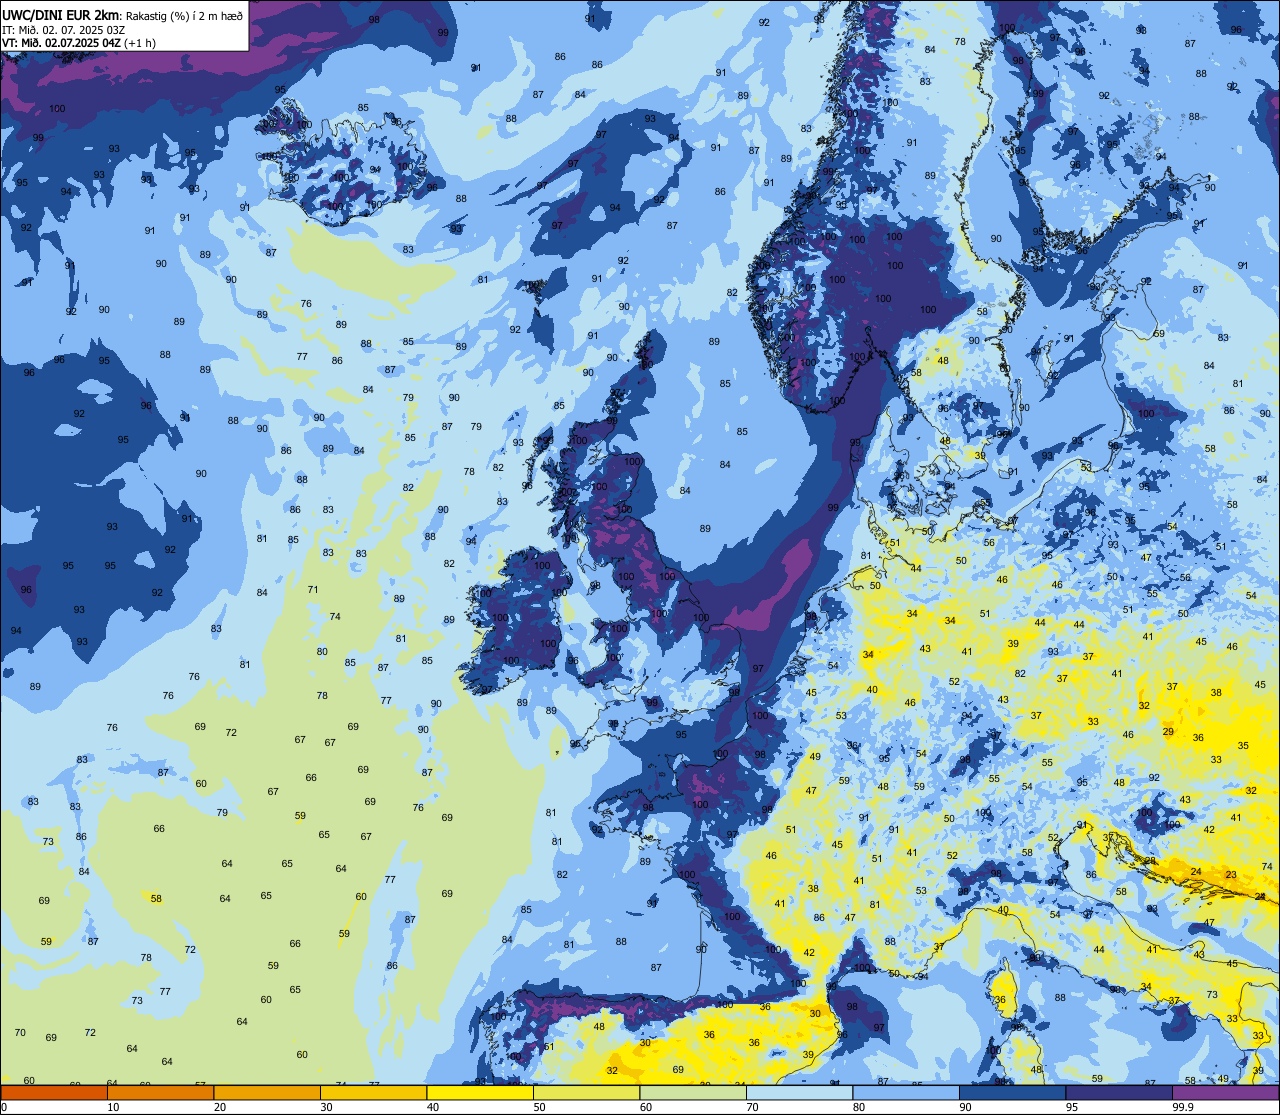Click the legend tick label '10'
1280x1115 pixels.
pos(113,1107)
